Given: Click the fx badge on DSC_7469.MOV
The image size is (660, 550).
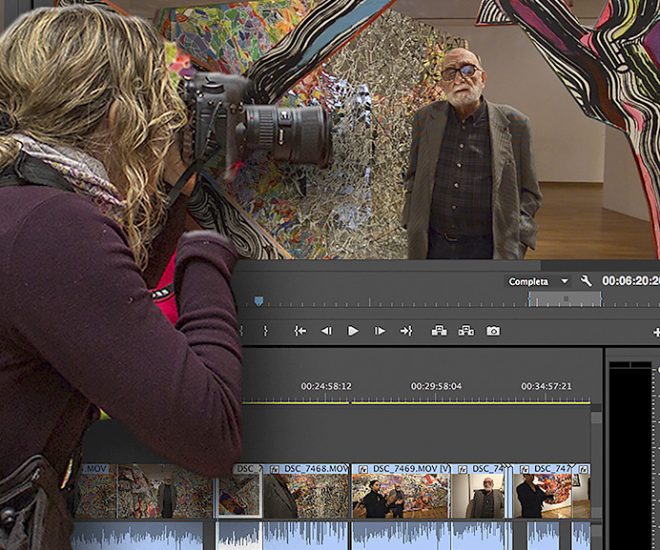Looking at the screenshot, I should click(x=363, y=469).
